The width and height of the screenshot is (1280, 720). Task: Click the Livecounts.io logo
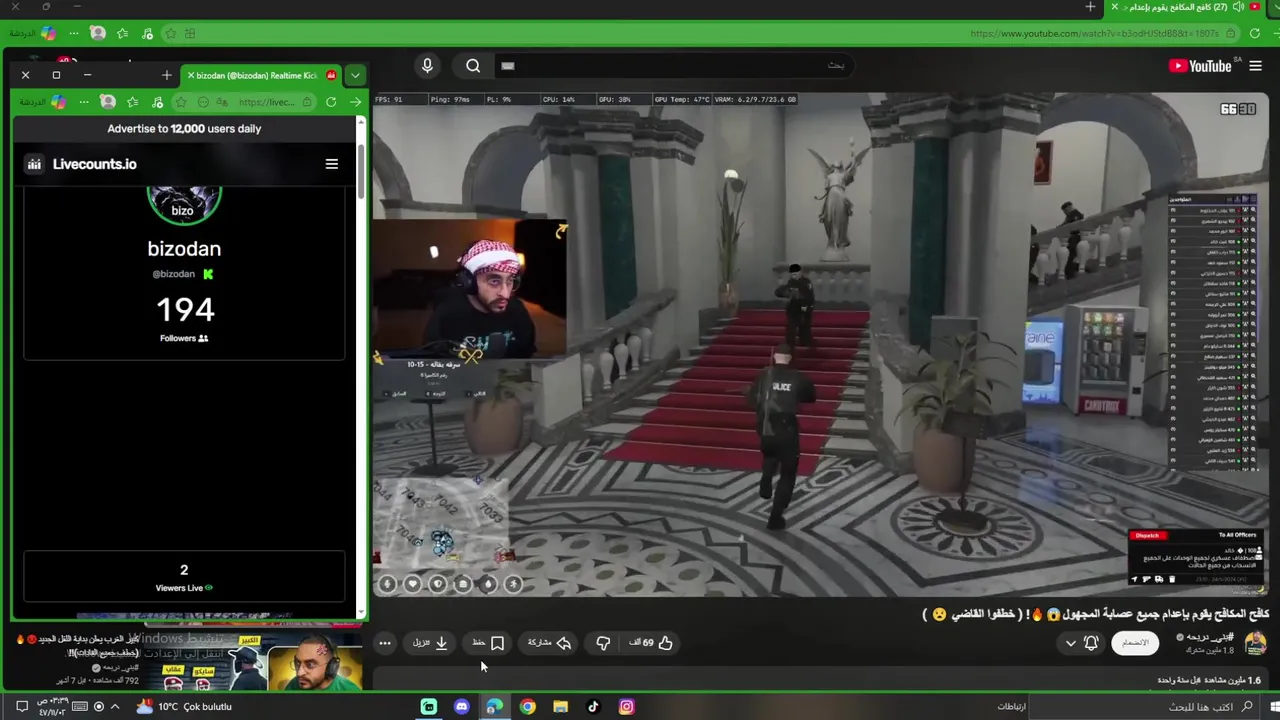point(82,164)
